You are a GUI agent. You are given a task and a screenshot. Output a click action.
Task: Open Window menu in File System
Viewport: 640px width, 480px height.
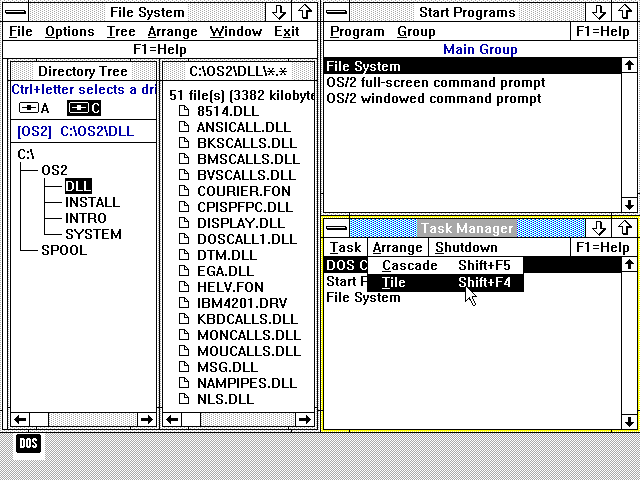click(x=236, y=31)
